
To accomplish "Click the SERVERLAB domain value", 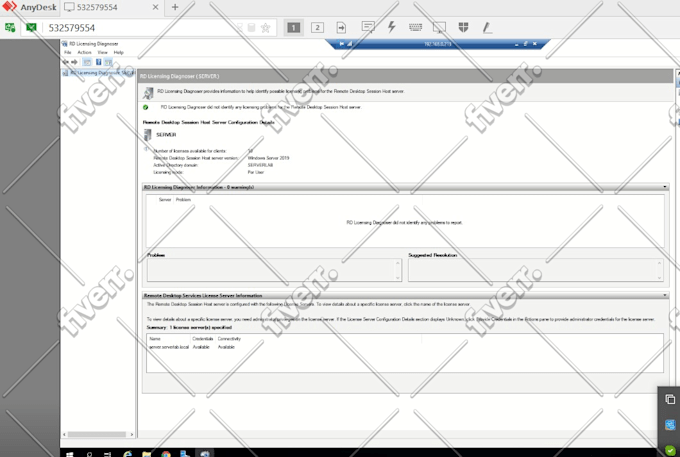I will coord(260,165).
